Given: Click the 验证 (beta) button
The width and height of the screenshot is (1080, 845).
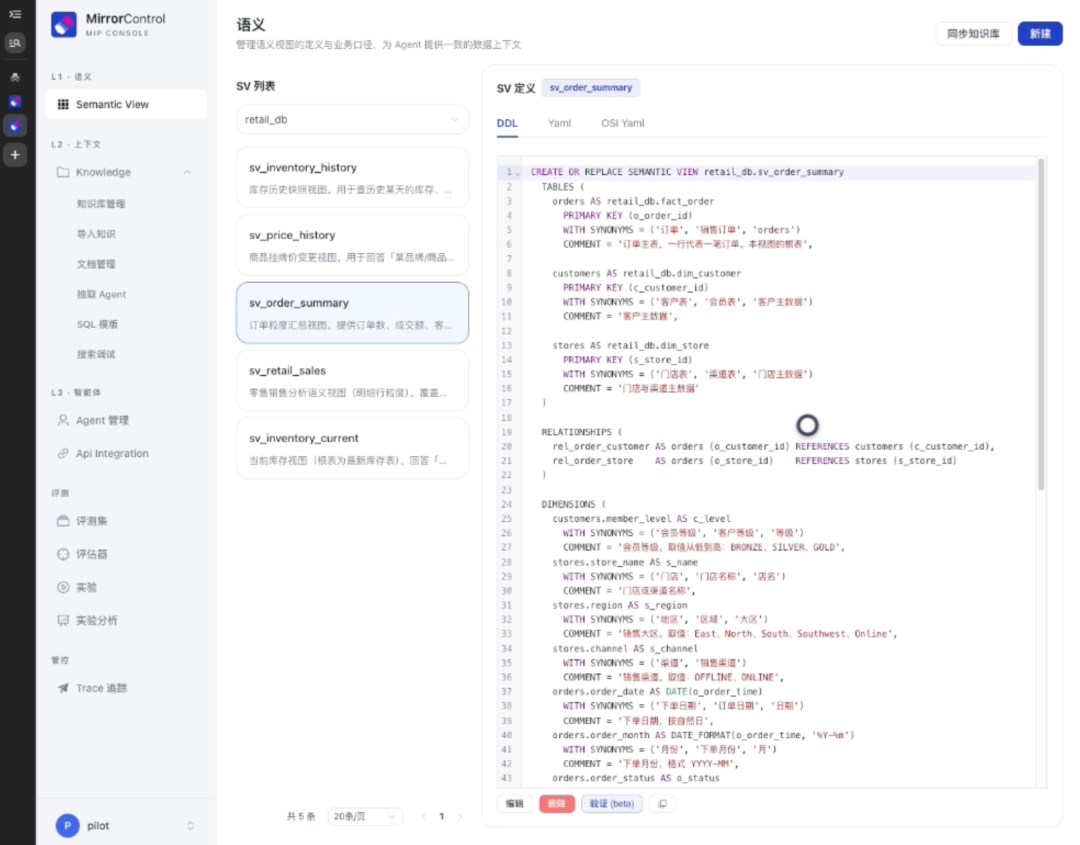Looking at the screenshot, I should click(612, 804).
